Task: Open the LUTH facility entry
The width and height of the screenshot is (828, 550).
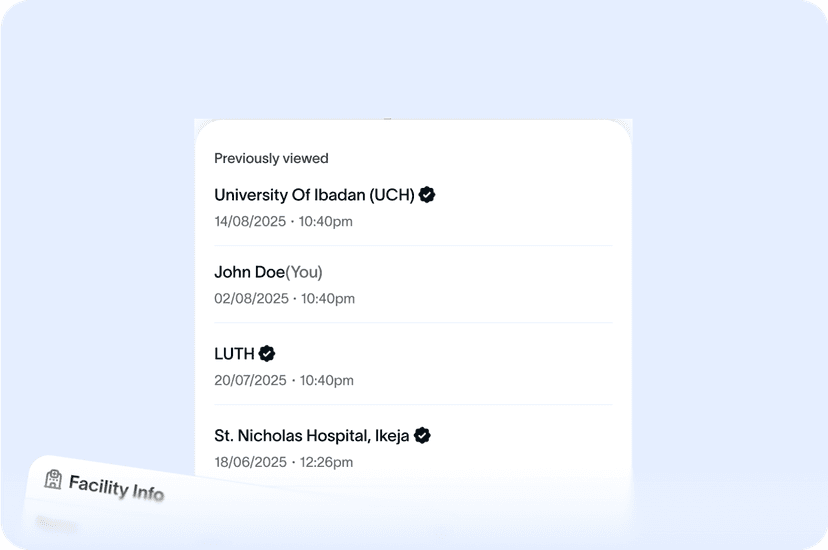Action: [234, 354]
